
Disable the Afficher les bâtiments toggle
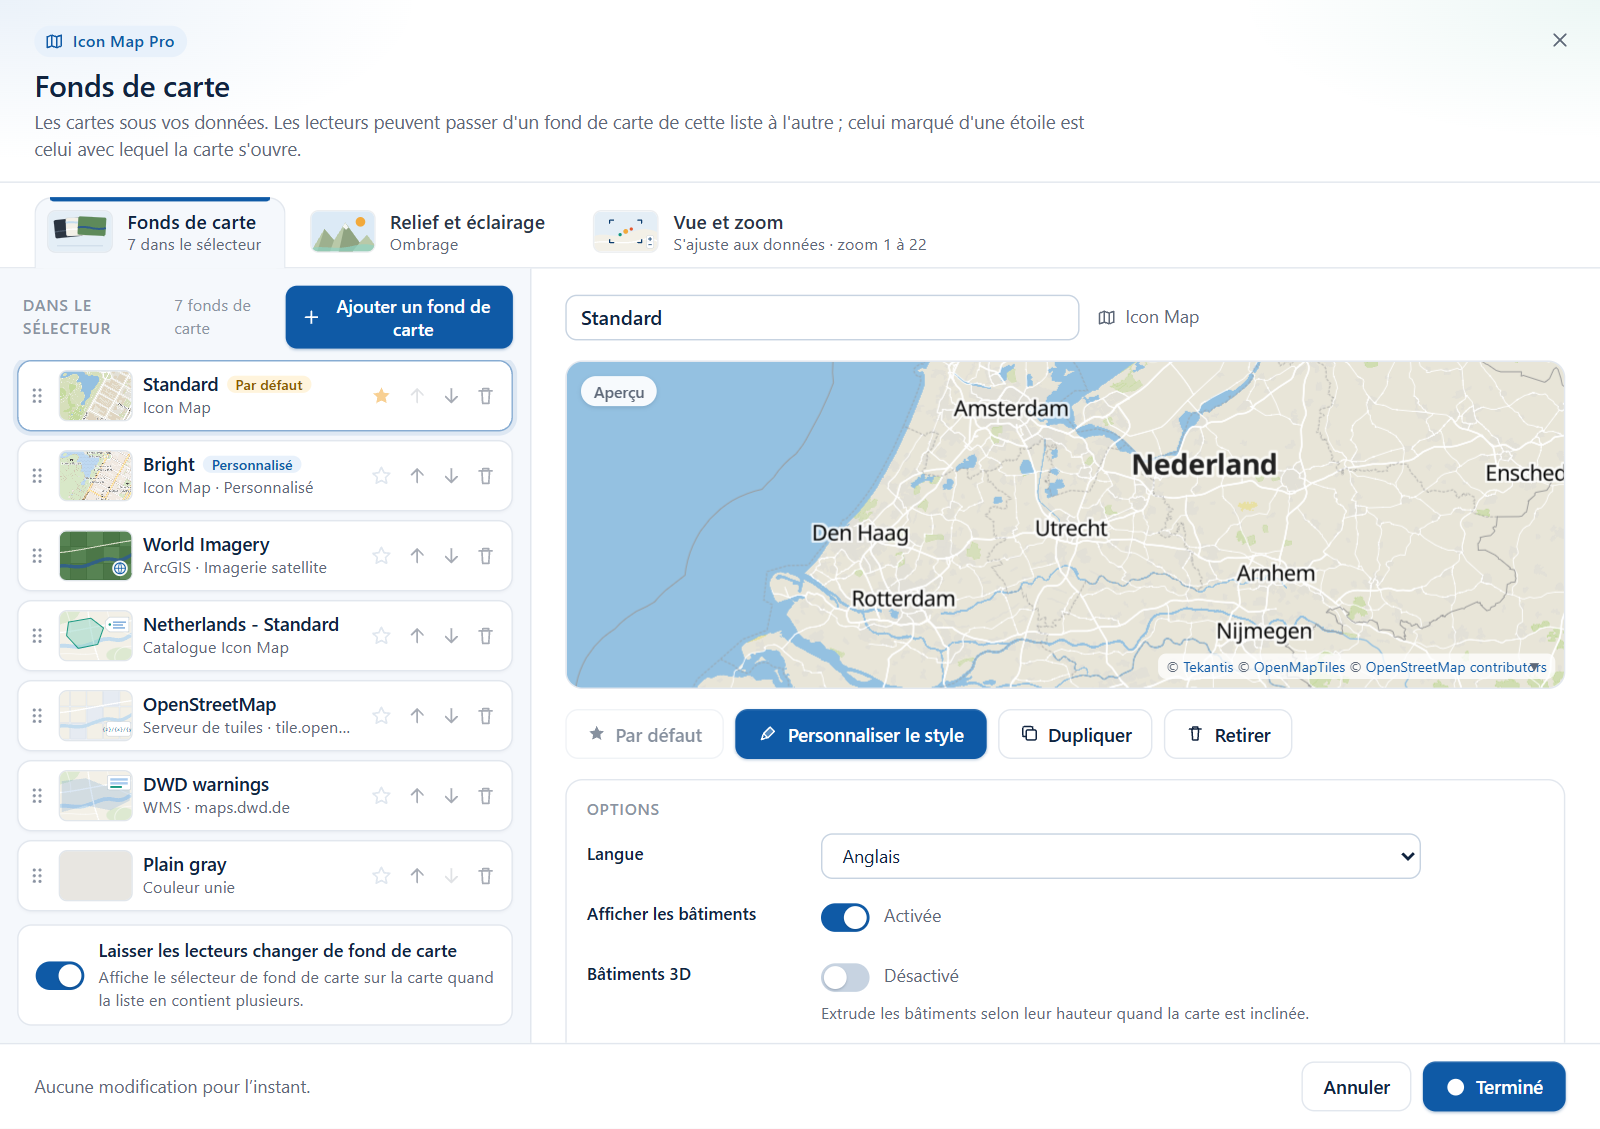click(x=845, y=917)
